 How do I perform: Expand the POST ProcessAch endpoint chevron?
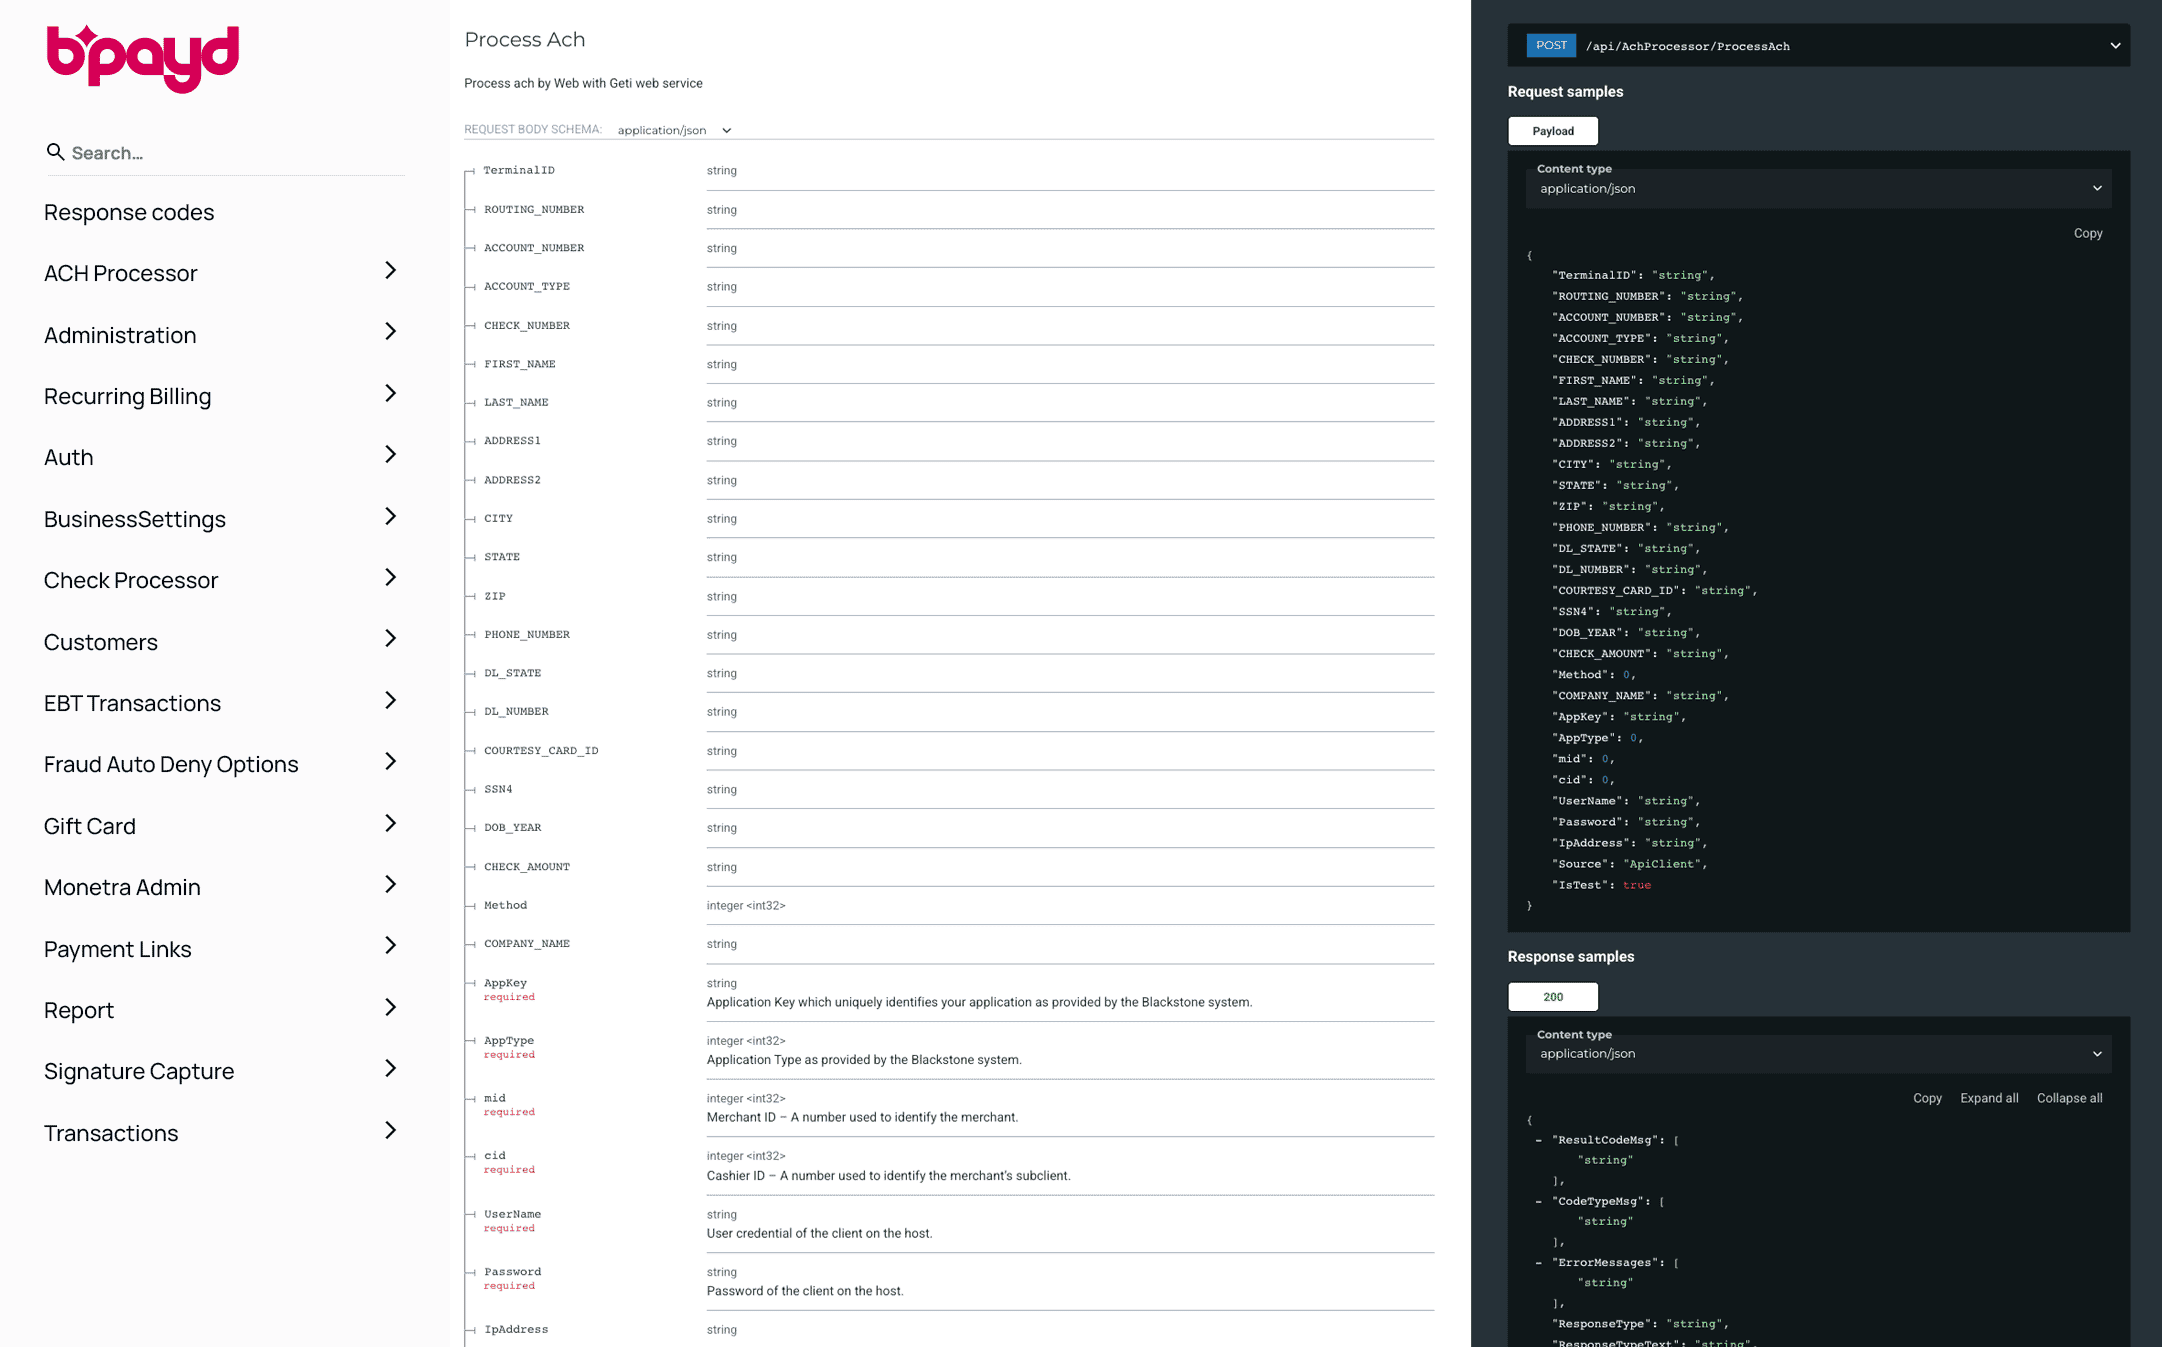click(2115, 46)
